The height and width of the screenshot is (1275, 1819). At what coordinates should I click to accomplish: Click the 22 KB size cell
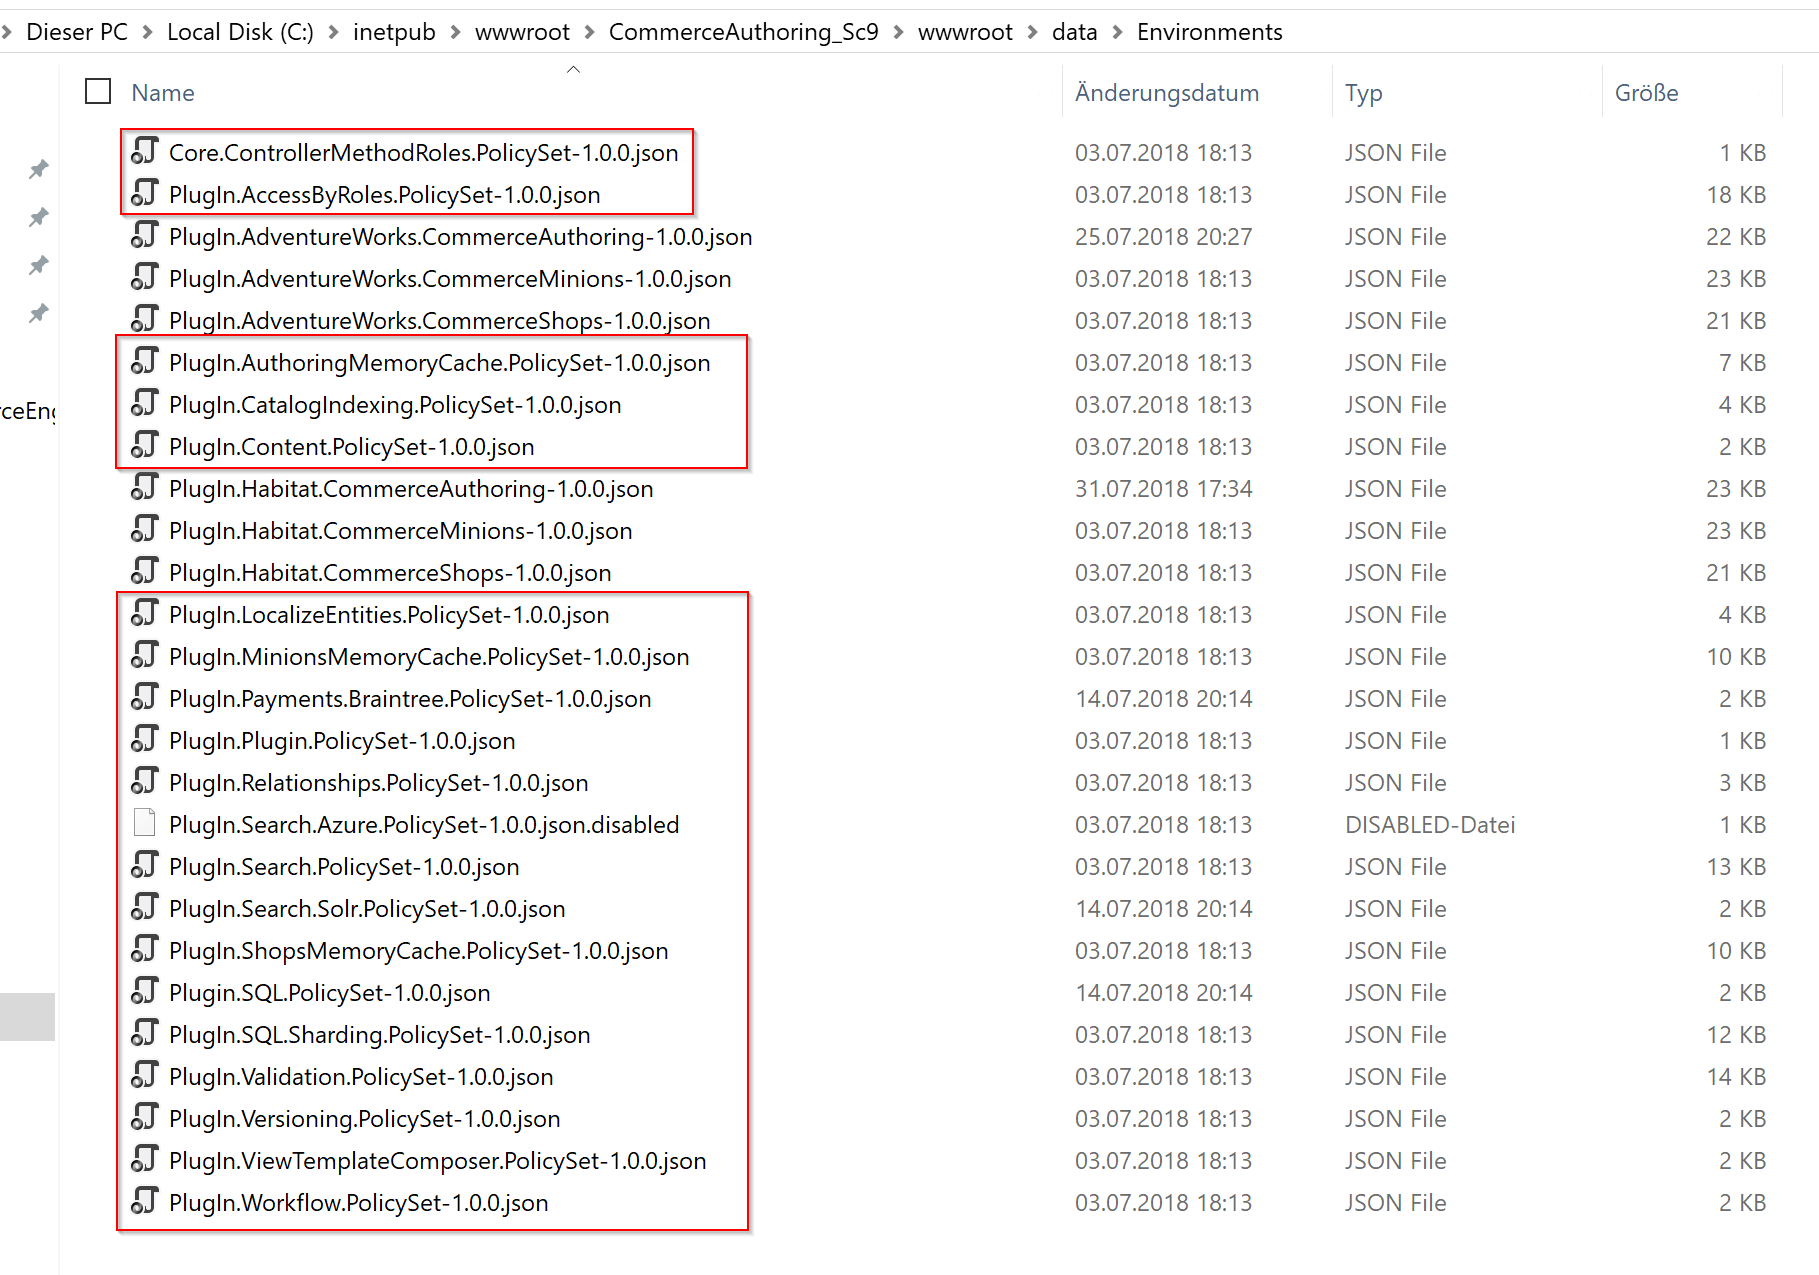tap(1736, 237)
